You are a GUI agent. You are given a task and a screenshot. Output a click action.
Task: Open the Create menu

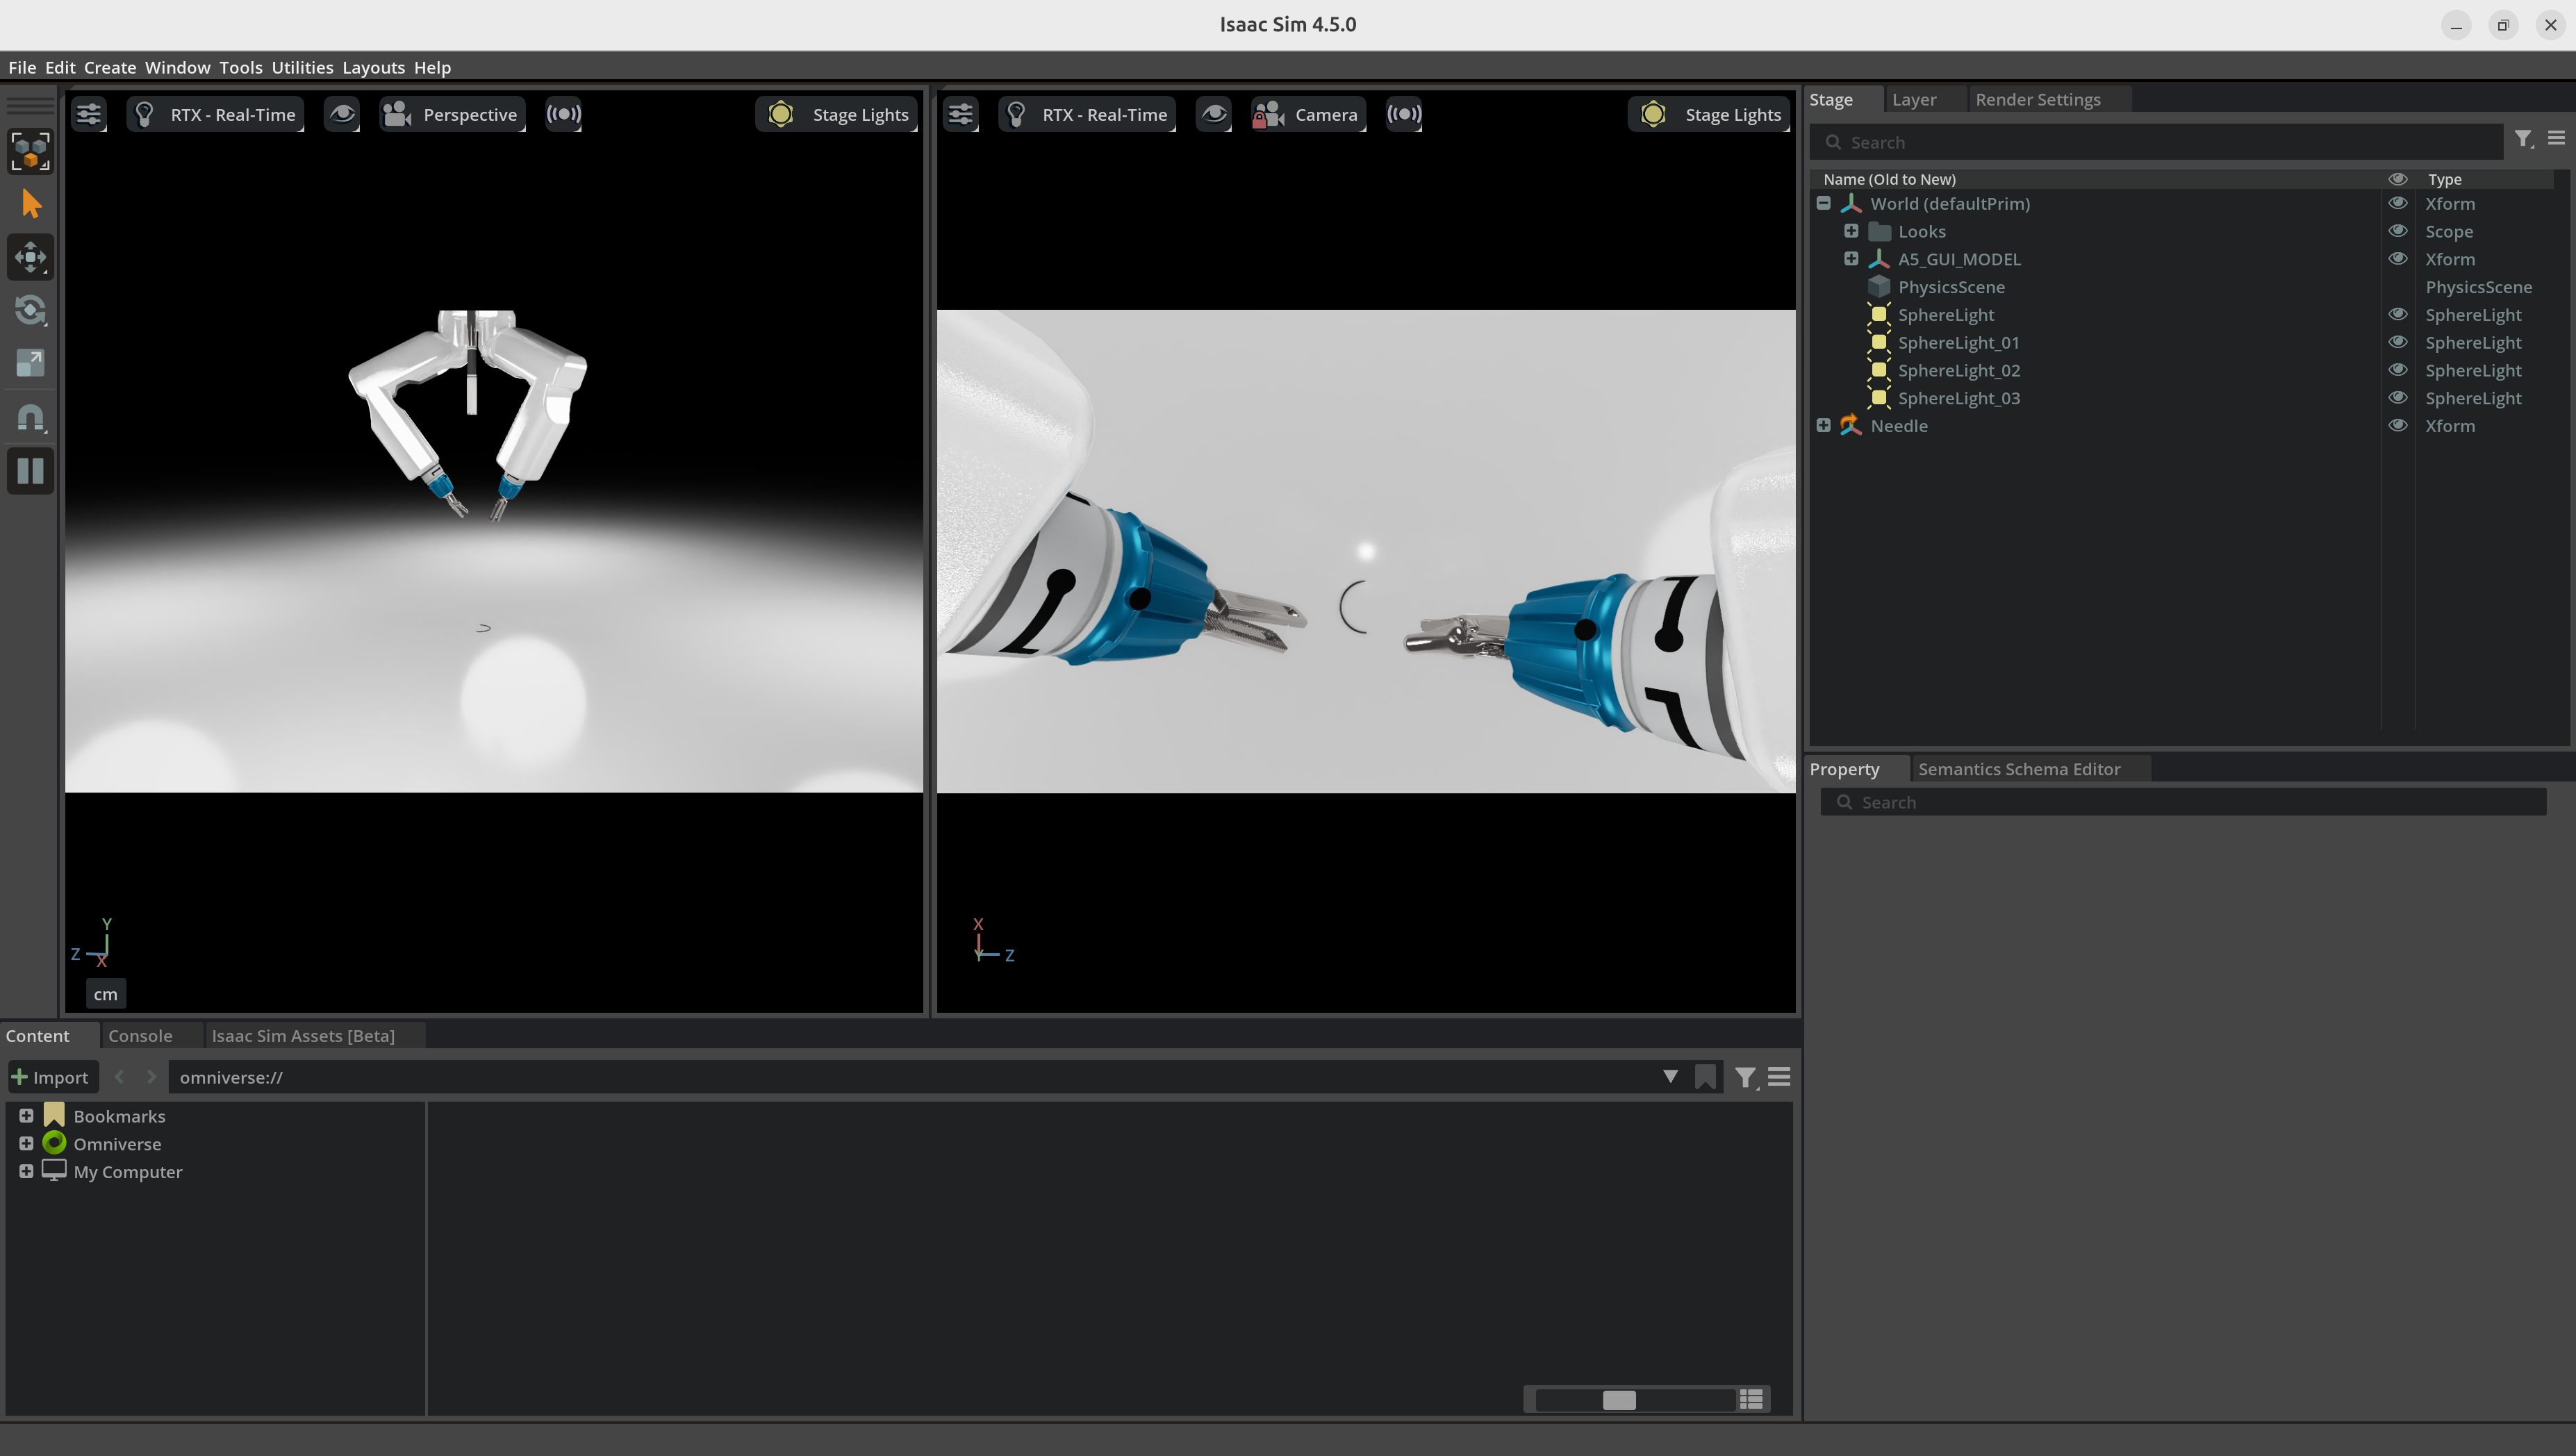(109, 67)
